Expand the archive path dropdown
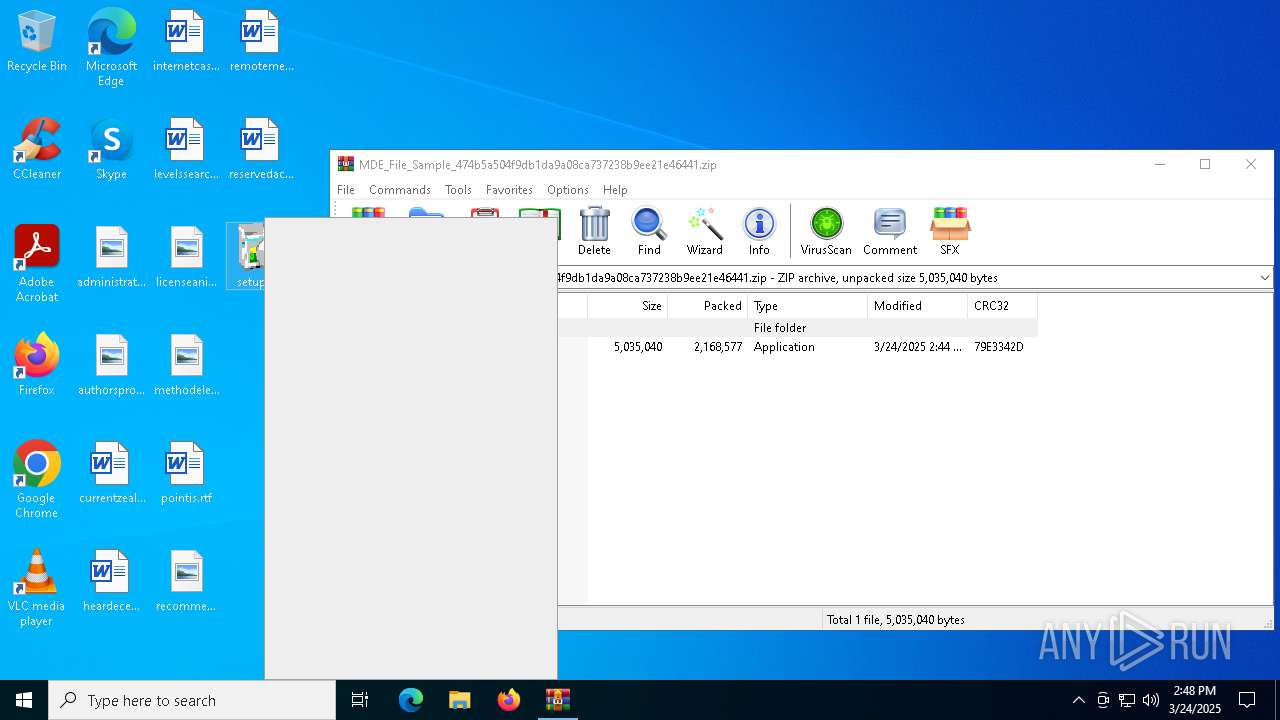 pyautogui.click(x=1264, y=278)
